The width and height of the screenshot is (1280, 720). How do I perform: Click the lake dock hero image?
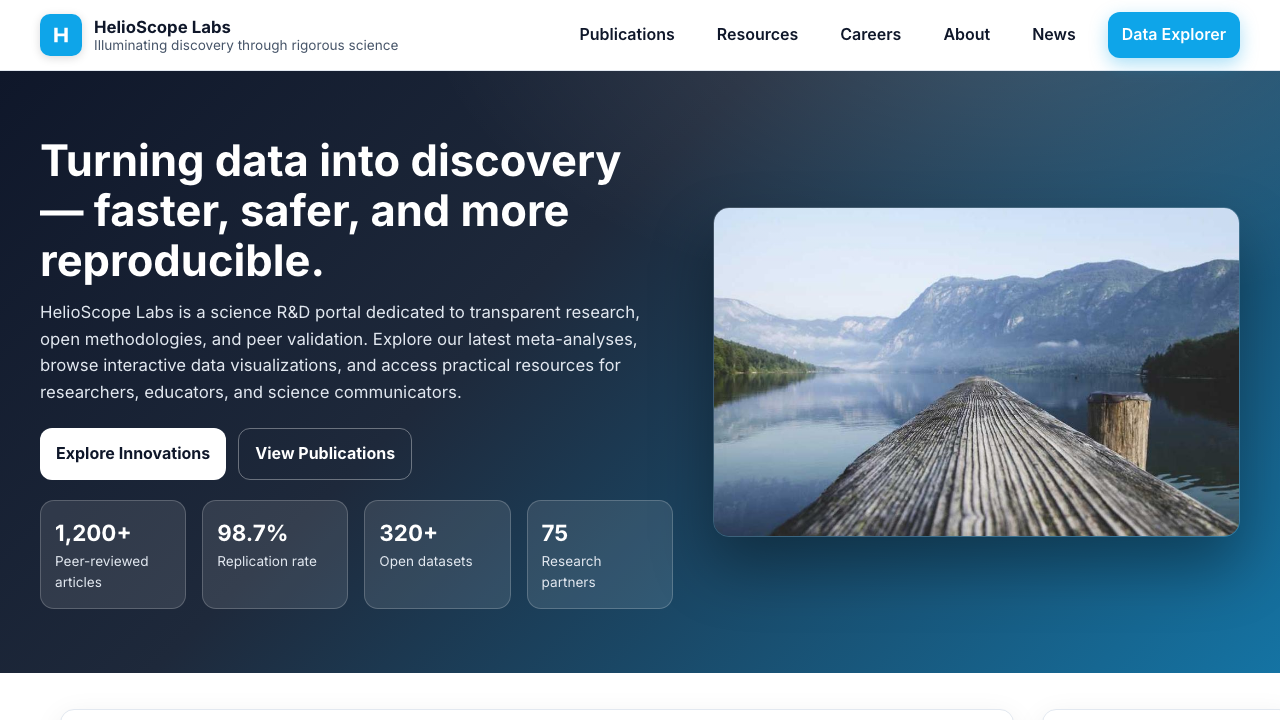coord(976,371)
